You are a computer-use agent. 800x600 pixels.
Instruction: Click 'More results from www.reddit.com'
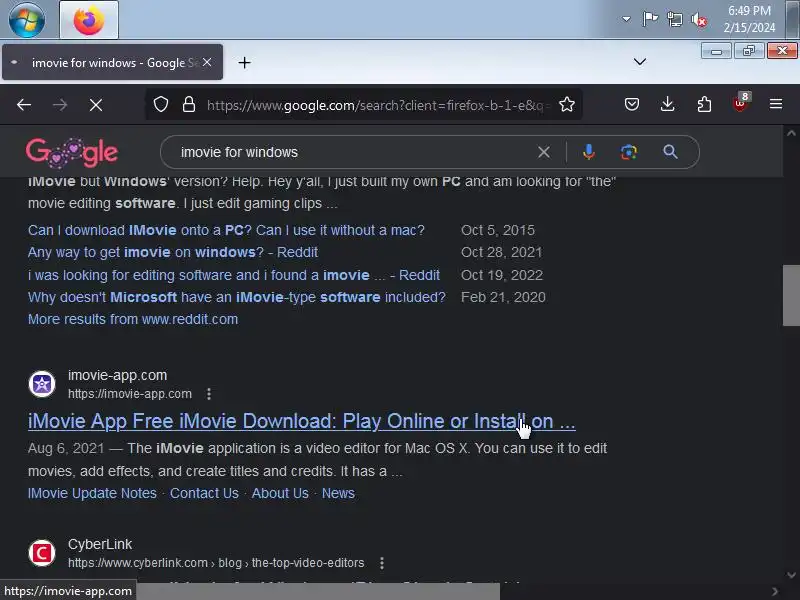coord(133,319)
